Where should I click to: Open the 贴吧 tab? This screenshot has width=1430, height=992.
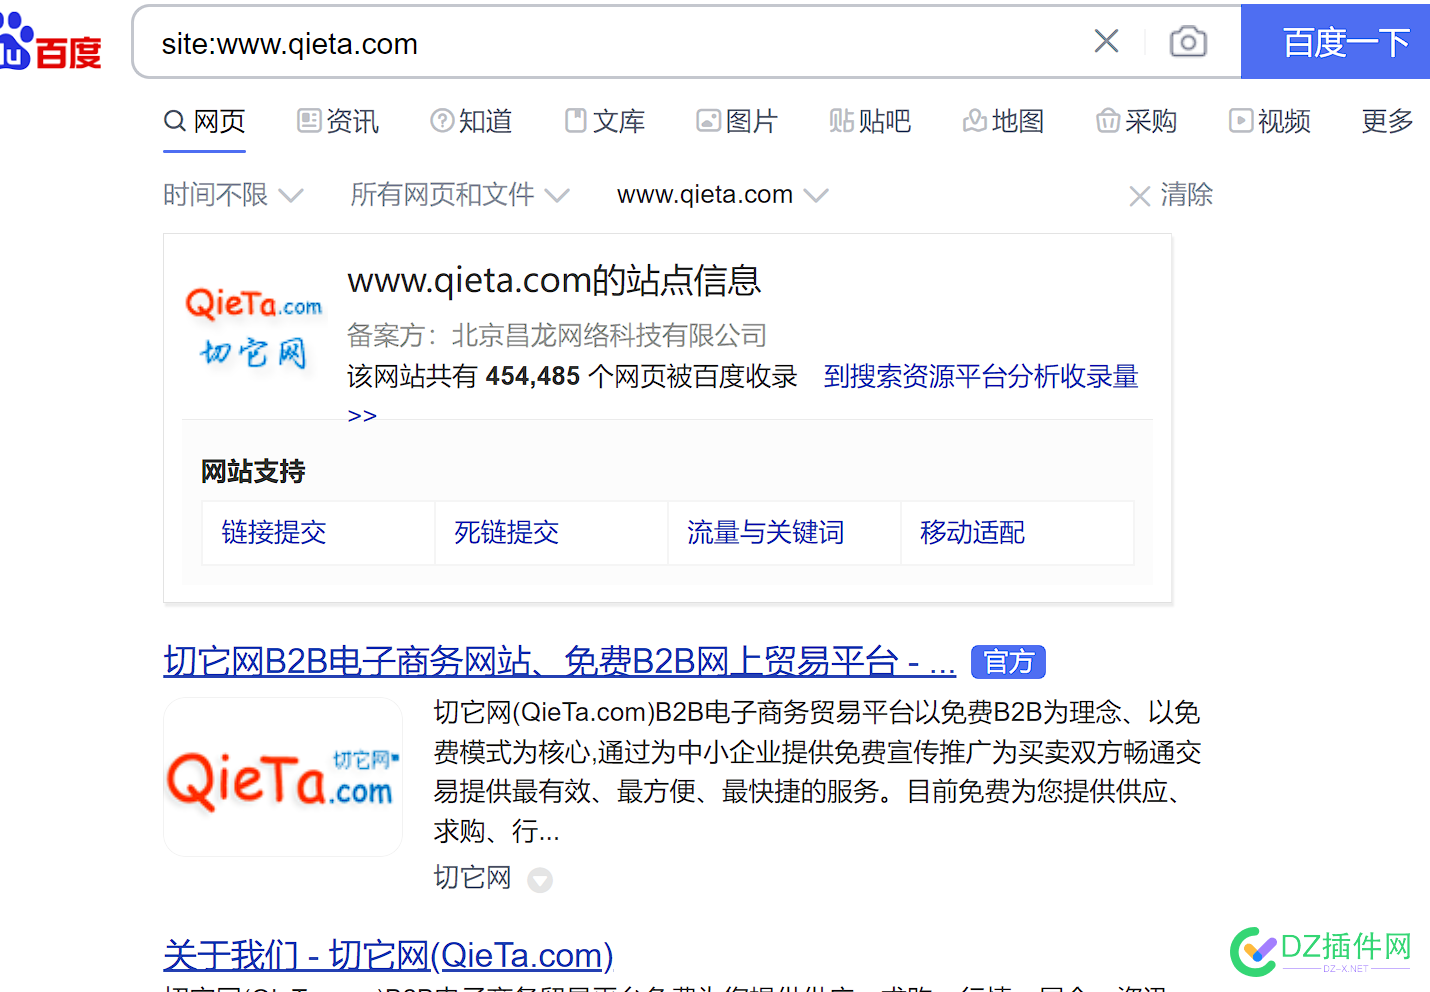click(870, 121)
